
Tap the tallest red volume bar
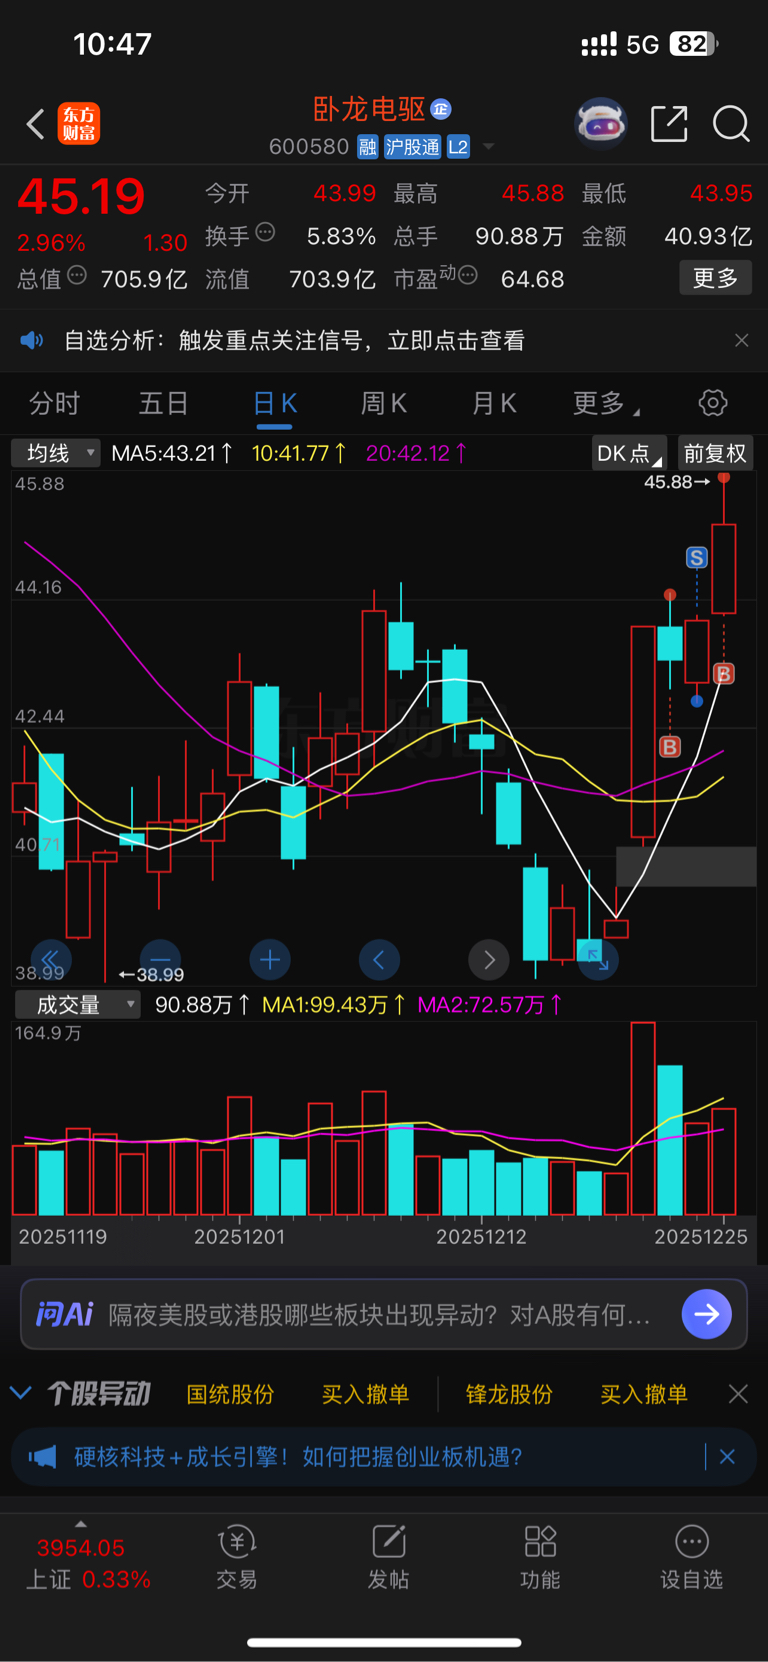pyautogui.click(x=643, y=1118)
